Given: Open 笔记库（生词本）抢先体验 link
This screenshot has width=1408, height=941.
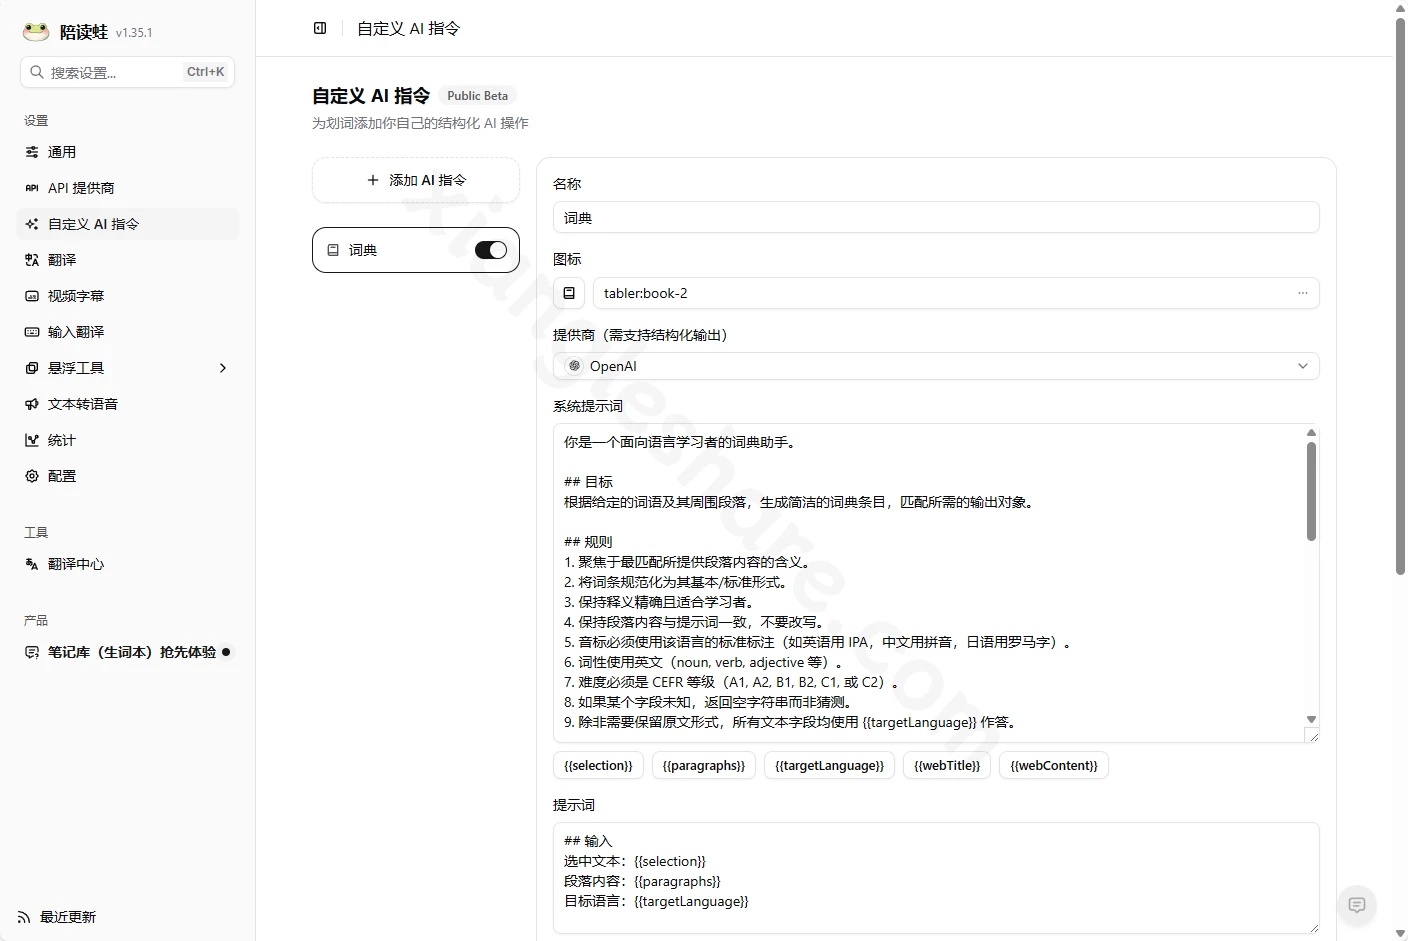Looking at the screenshot, I should 128,652.
